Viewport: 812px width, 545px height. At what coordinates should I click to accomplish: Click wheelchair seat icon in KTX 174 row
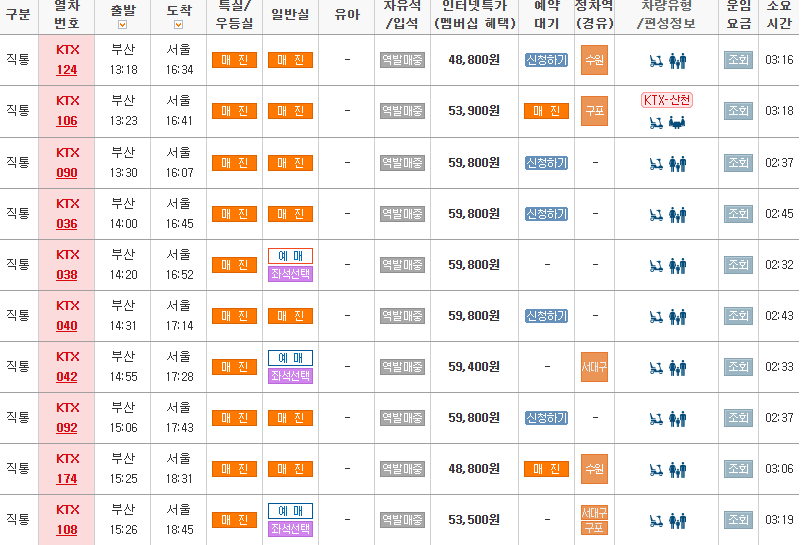tap(656, 470)
